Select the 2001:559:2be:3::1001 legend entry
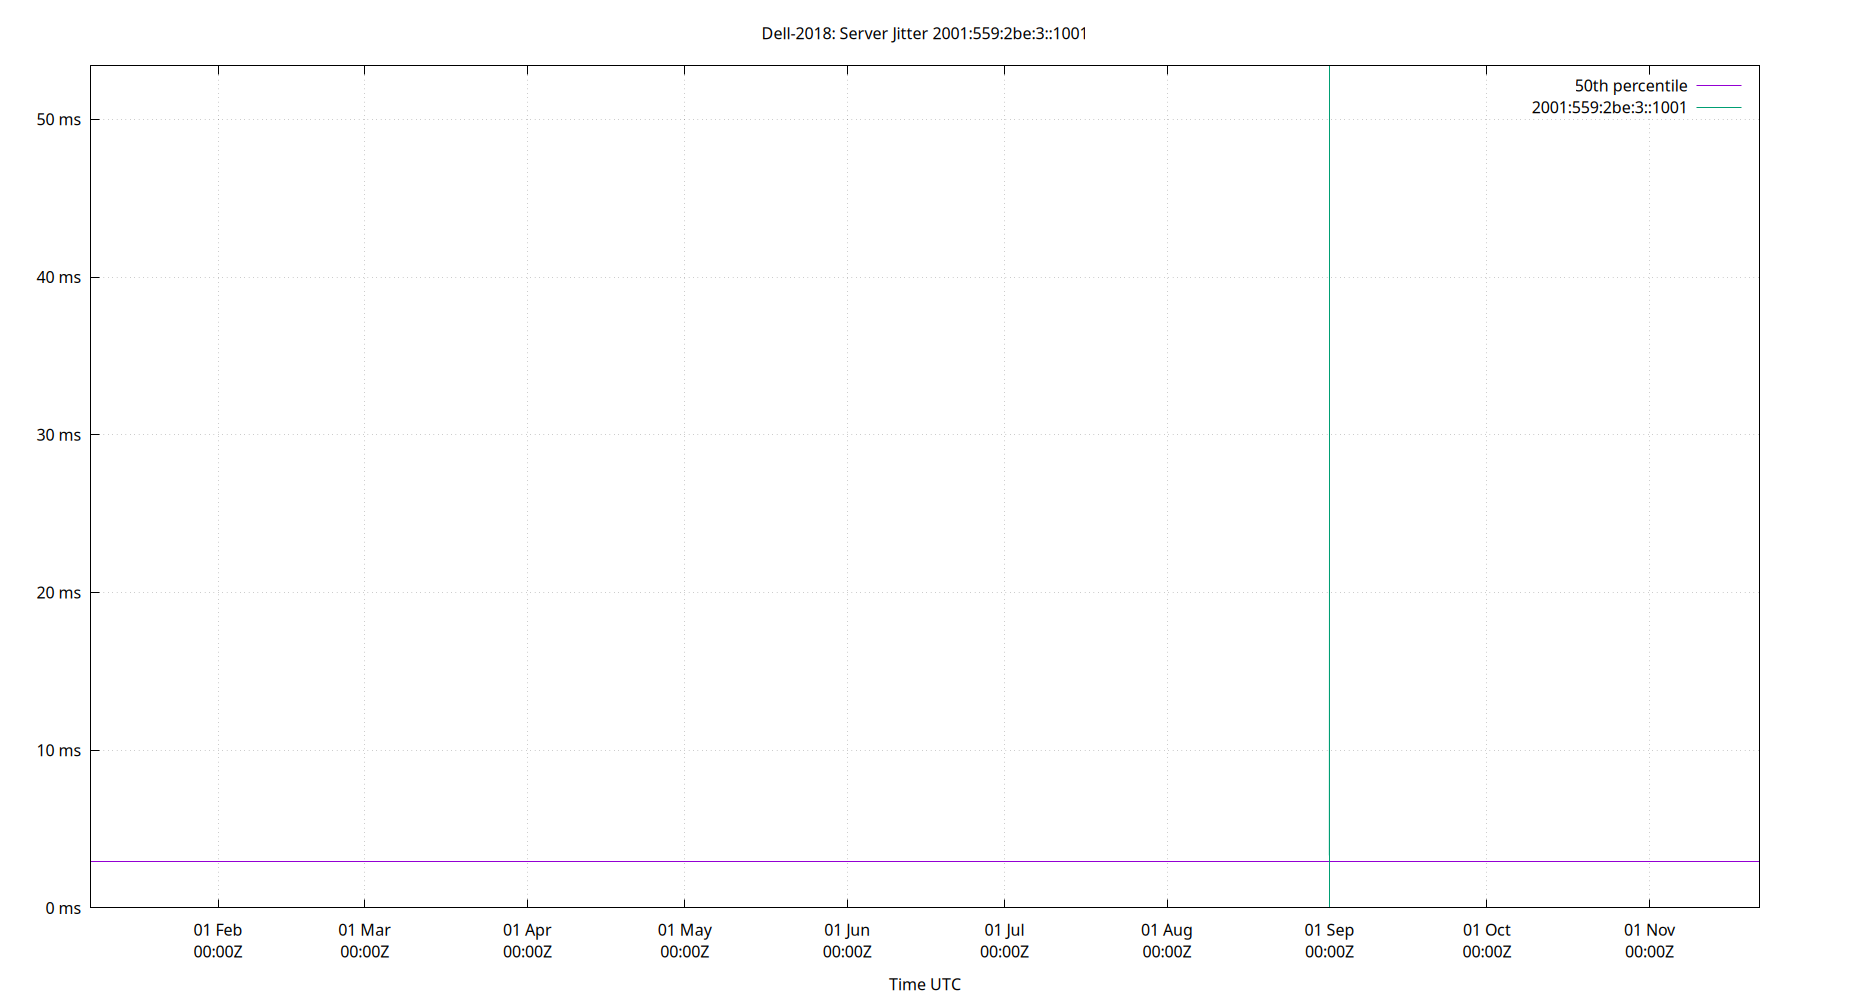Viewport: 1850px width, 1000px height. coord(1607,107)
